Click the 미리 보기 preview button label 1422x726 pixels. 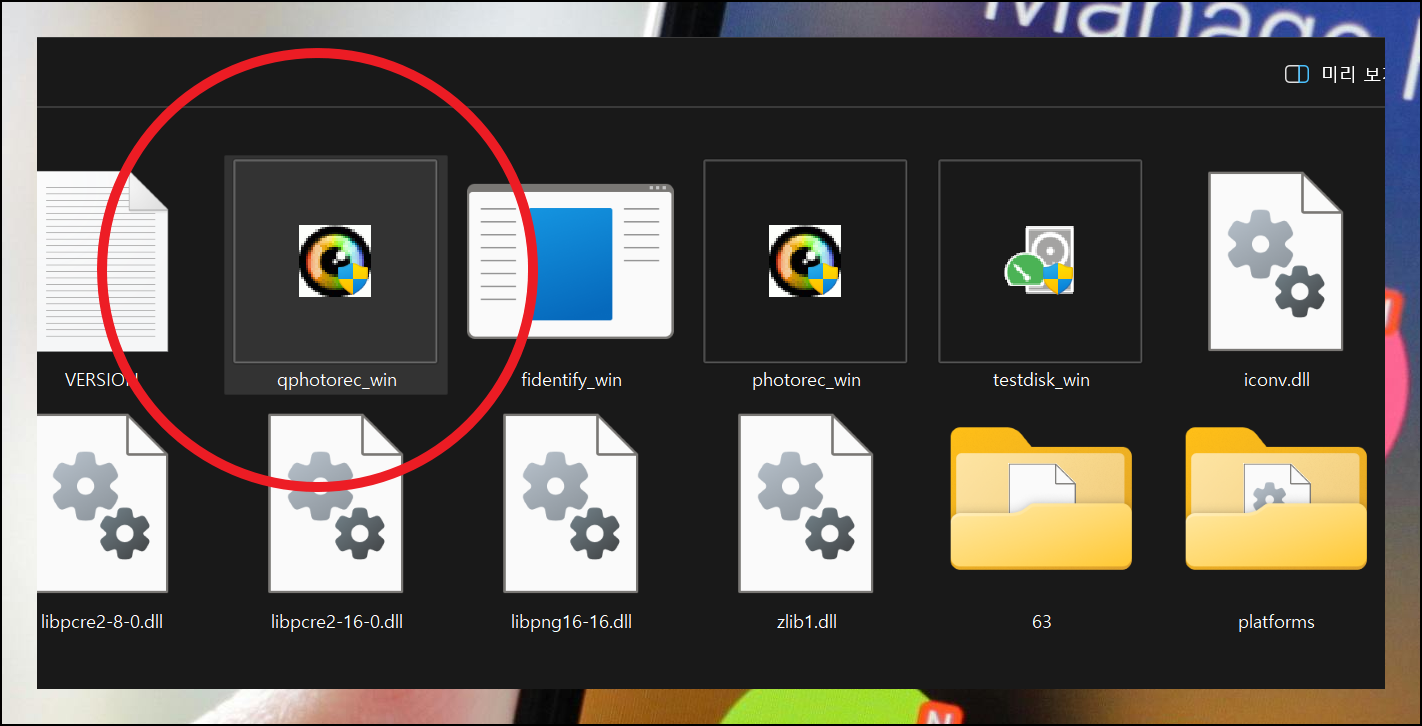point(1353,75)
